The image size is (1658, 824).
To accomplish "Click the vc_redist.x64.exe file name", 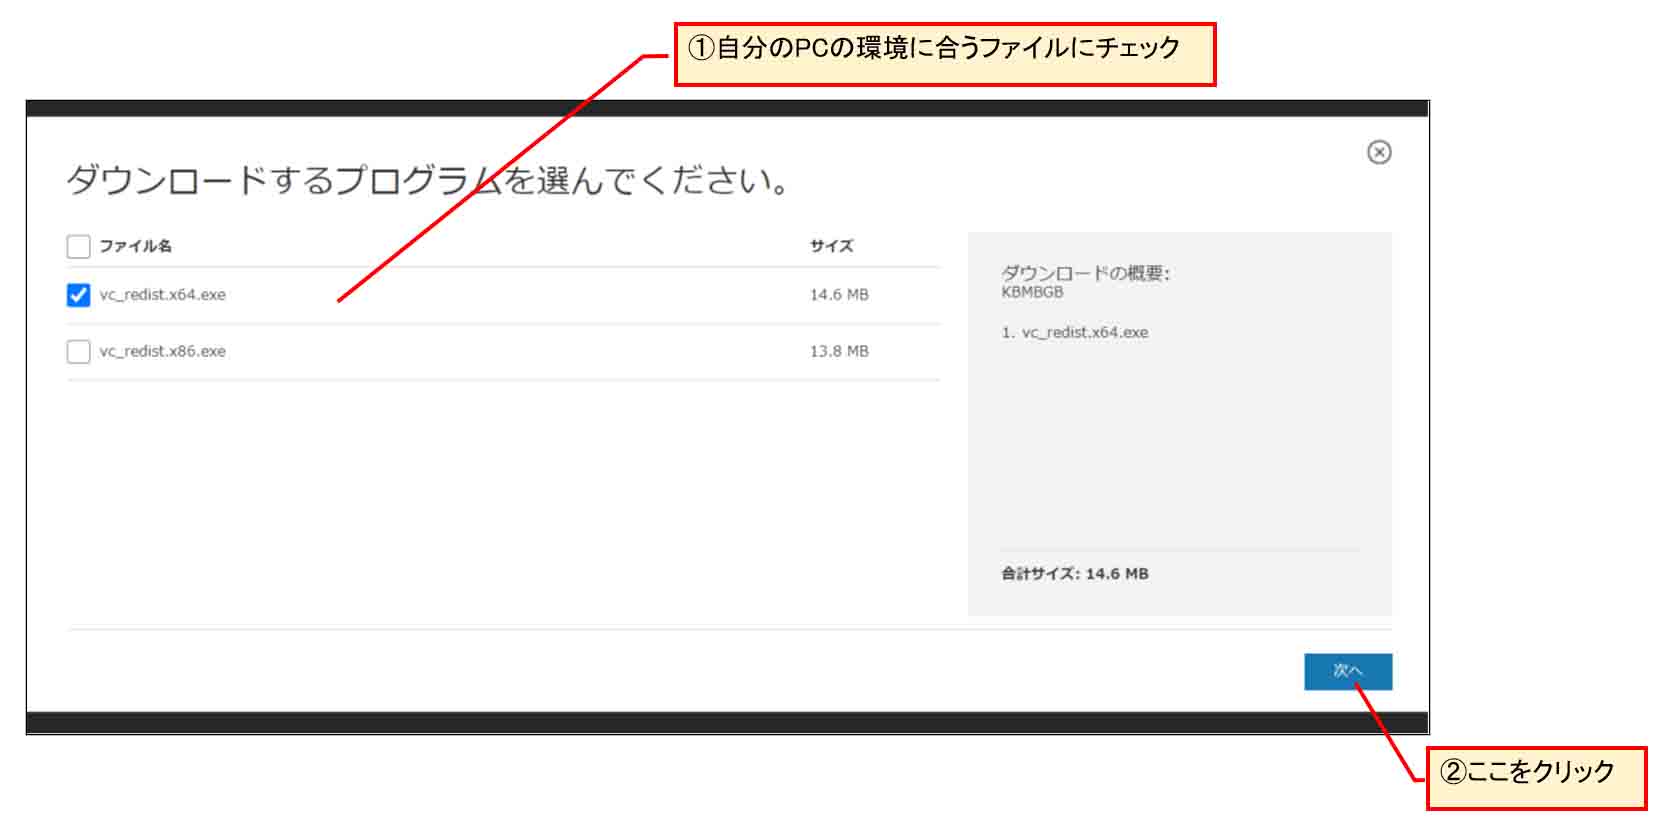I will pos(162,295).
